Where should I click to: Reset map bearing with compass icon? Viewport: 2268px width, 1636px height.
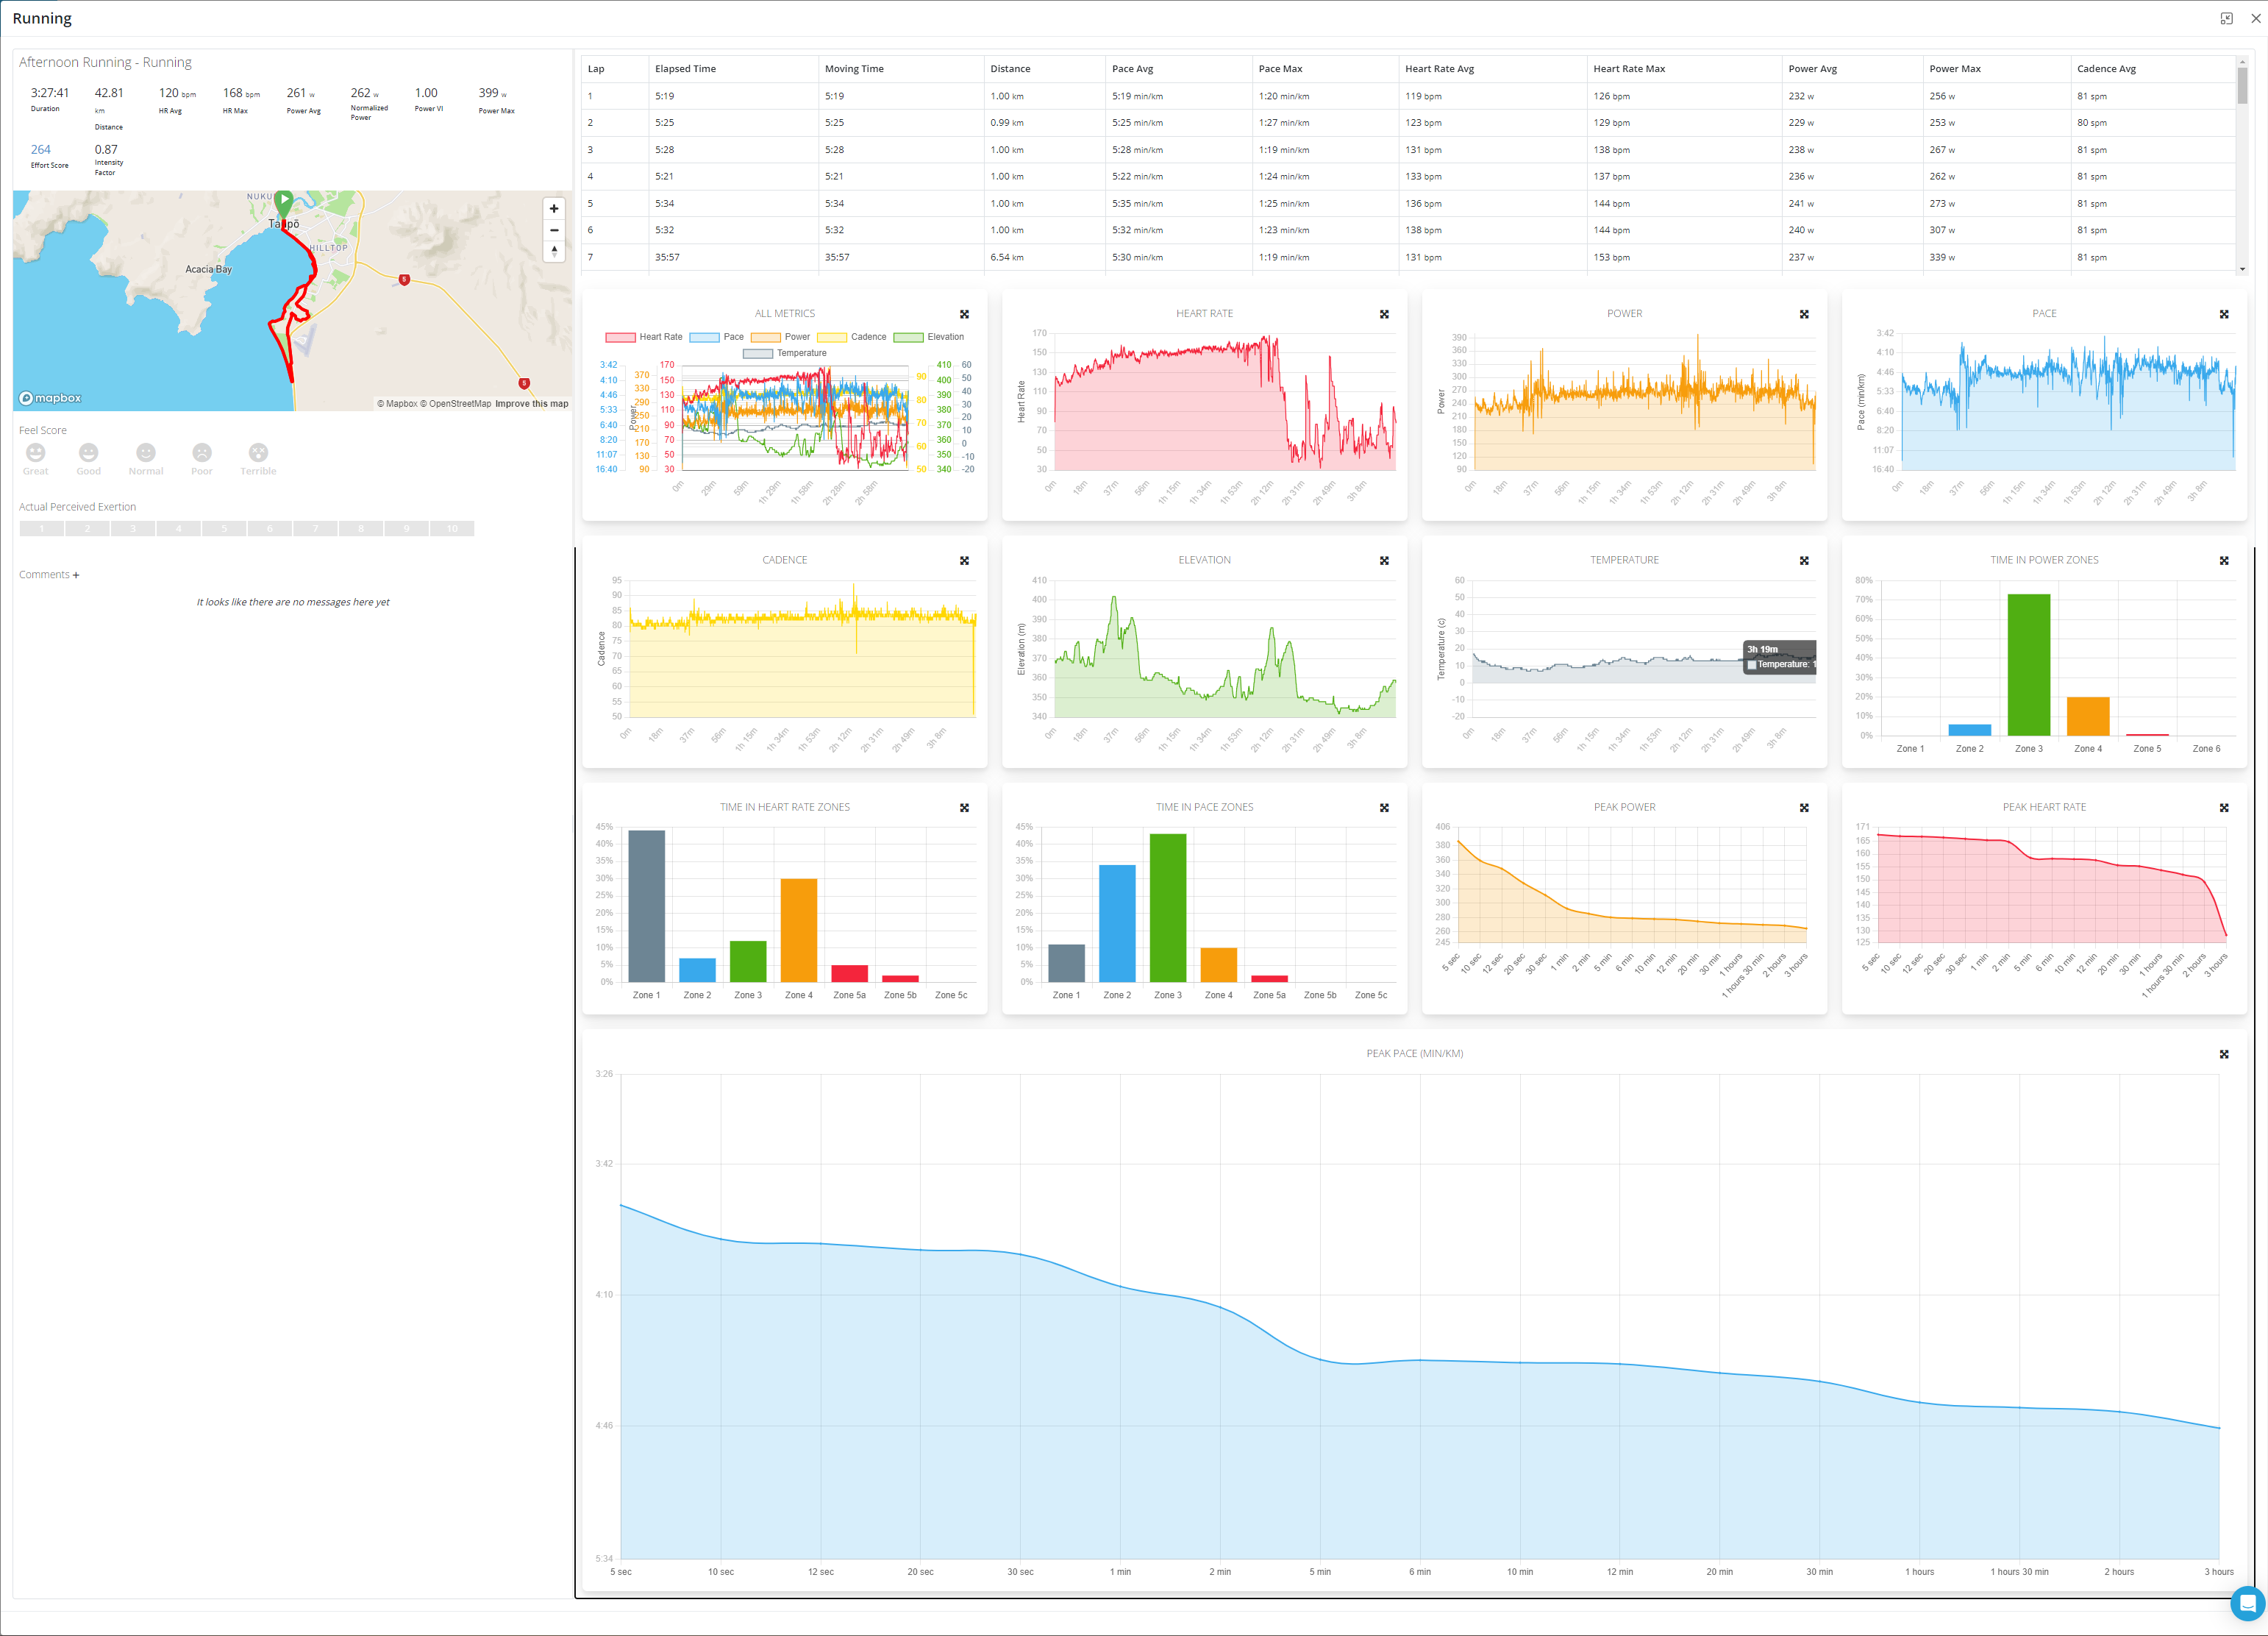tap(554, 251)
